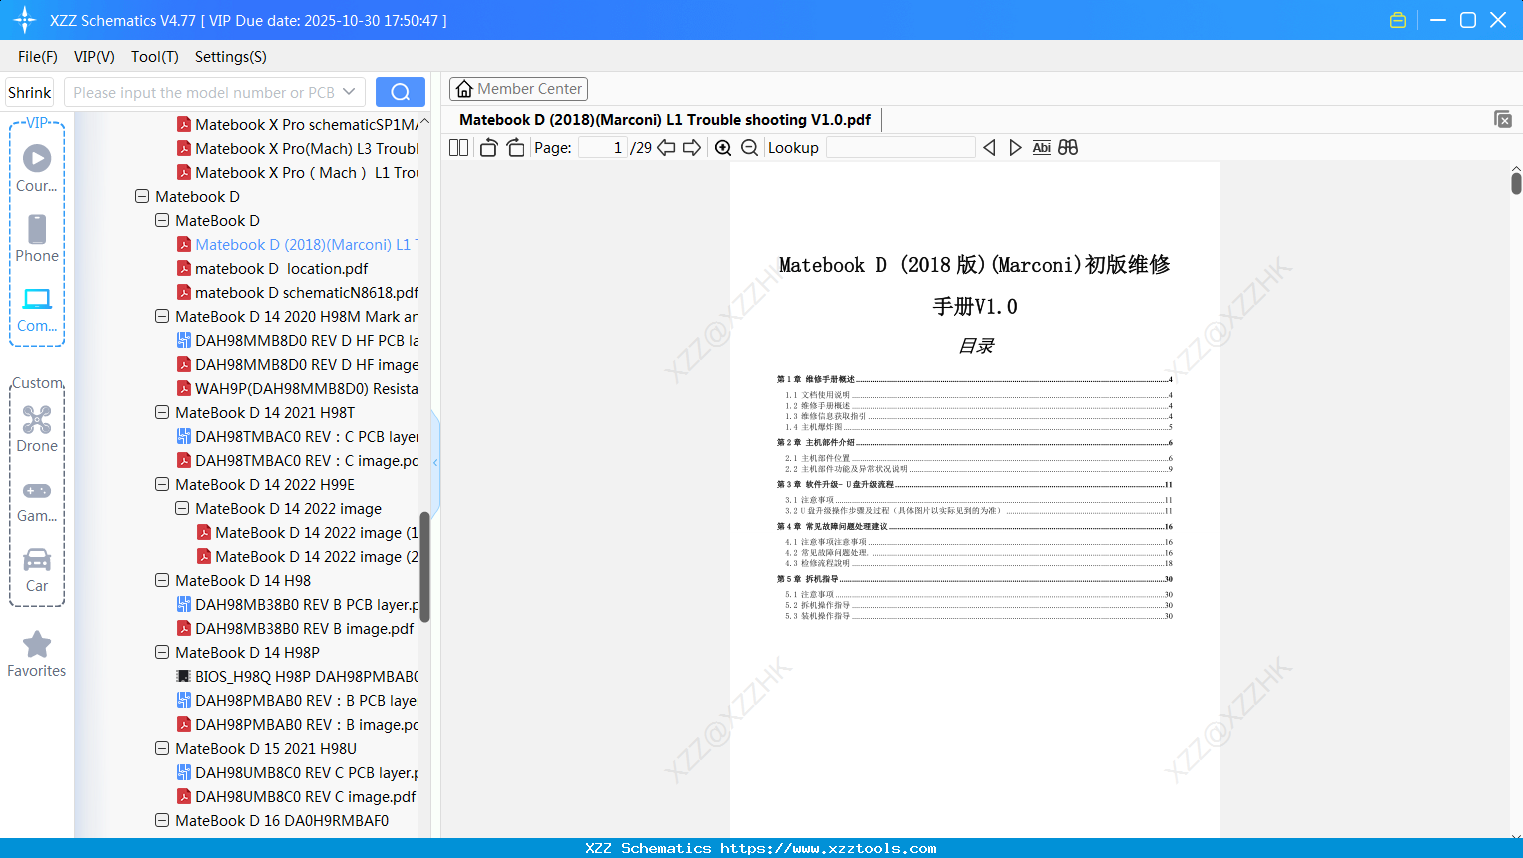The image size is (1523, 858).
Task: Open DAH98TMBAC0 REV : C image.pdf
Action: coord(306,461)
